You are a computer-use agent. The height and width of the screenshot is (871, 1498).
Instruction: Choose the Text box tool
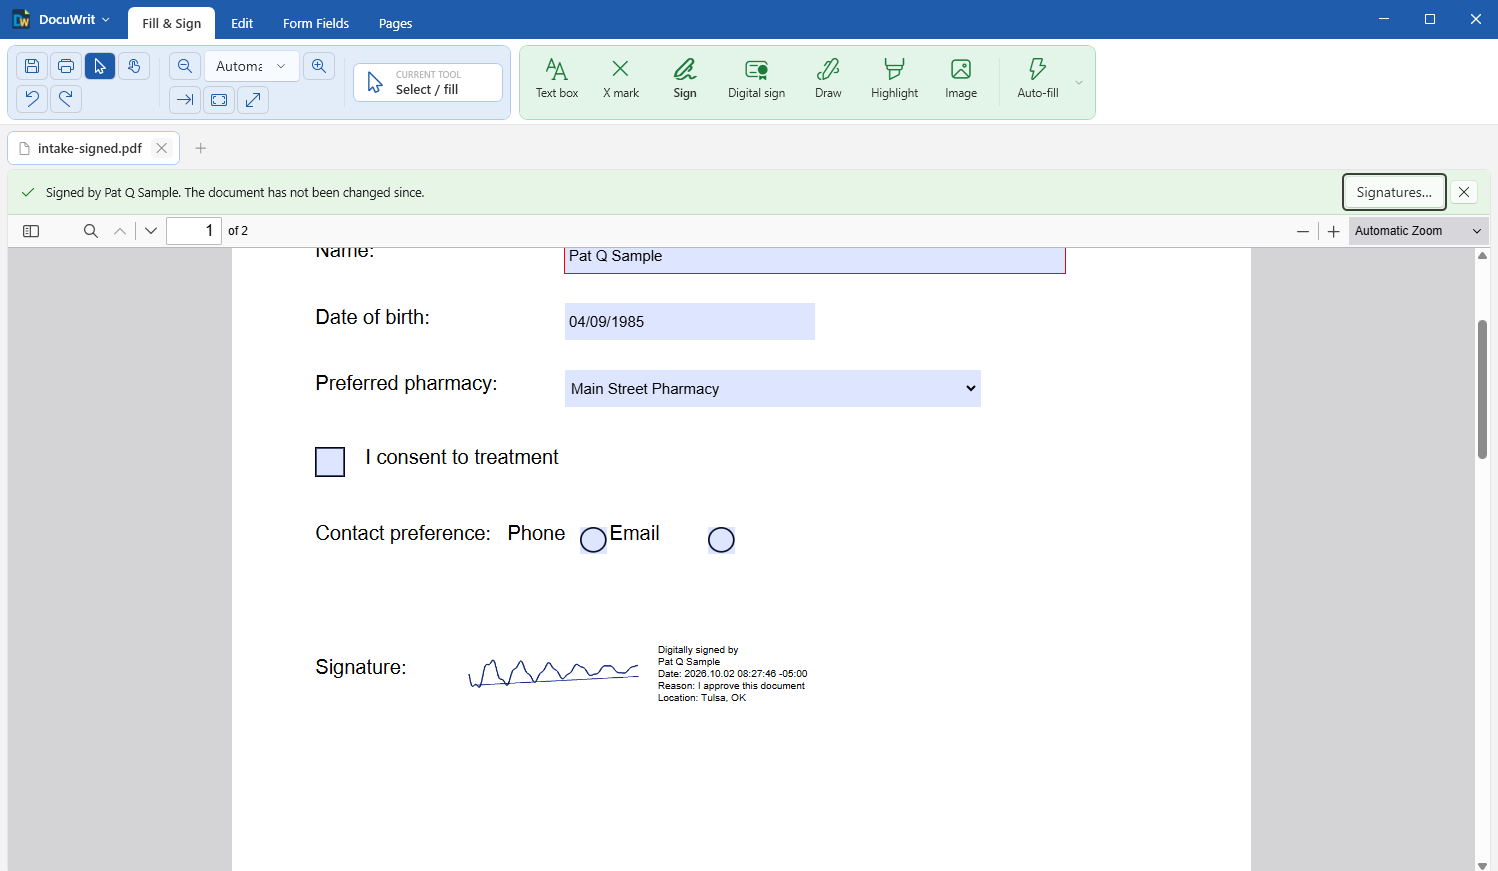click(557, 79)
